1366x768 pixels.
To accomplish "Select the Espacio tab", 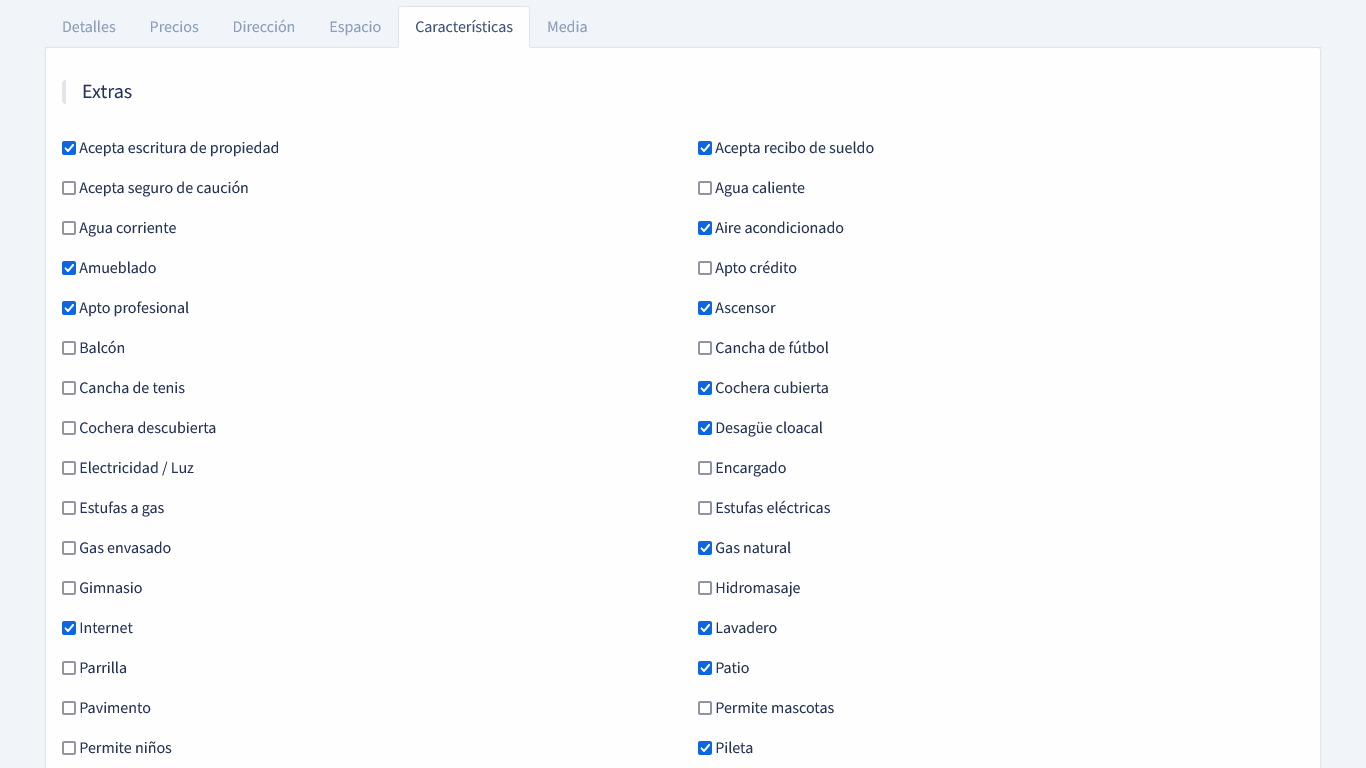I will [355, 27].
